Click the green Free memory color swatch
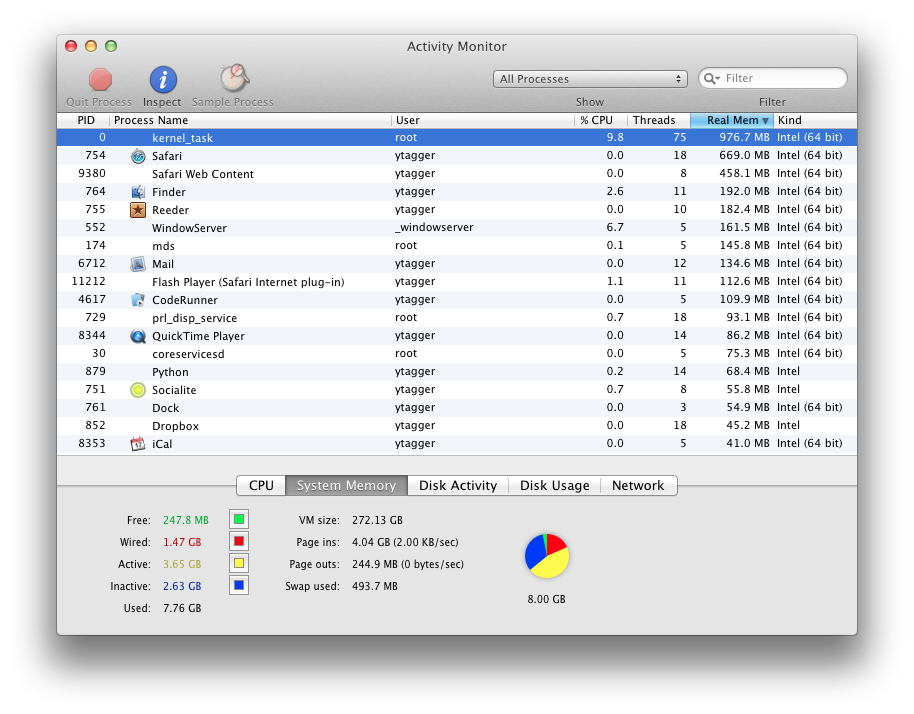The height and width of the screenshot is (714, 914). [x=239, y=519]
